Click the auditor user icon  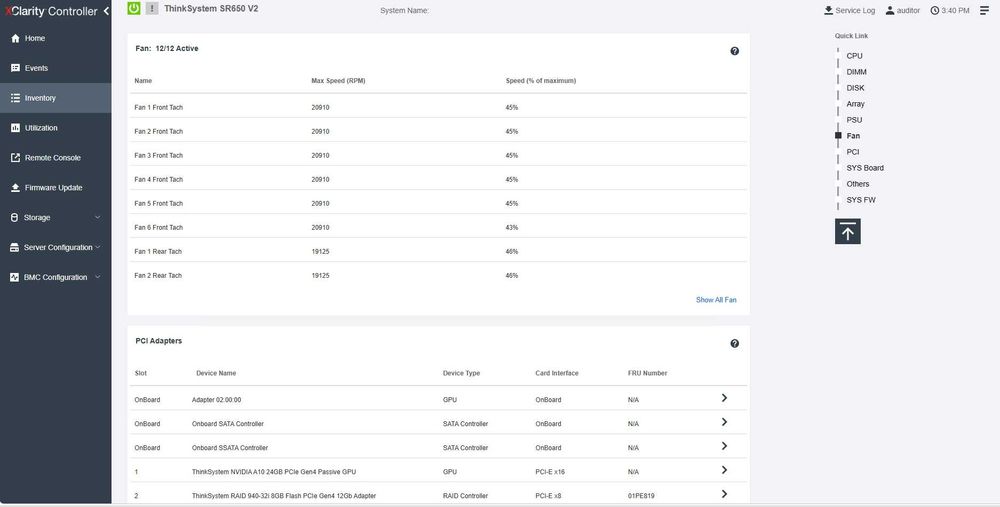pyautogui.click(x=890, y=10)
